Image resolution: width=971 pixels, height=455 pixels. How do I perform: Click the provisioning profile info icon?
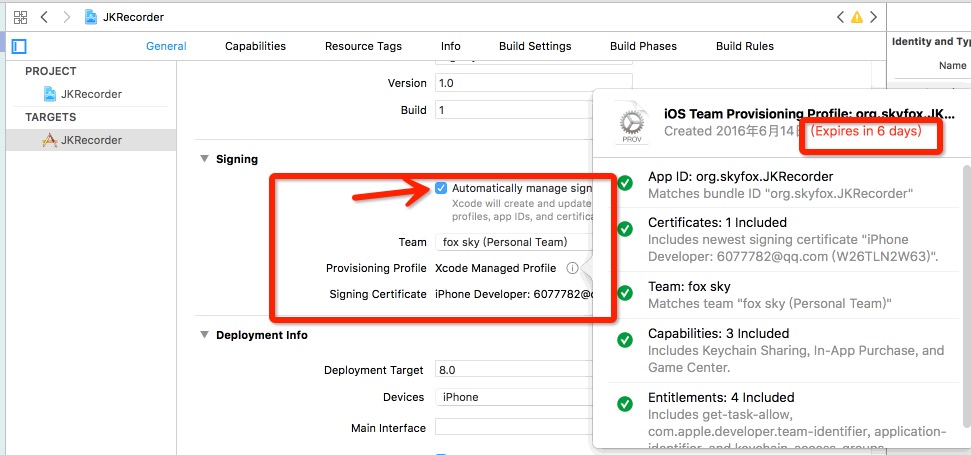(x=572, y=268)
